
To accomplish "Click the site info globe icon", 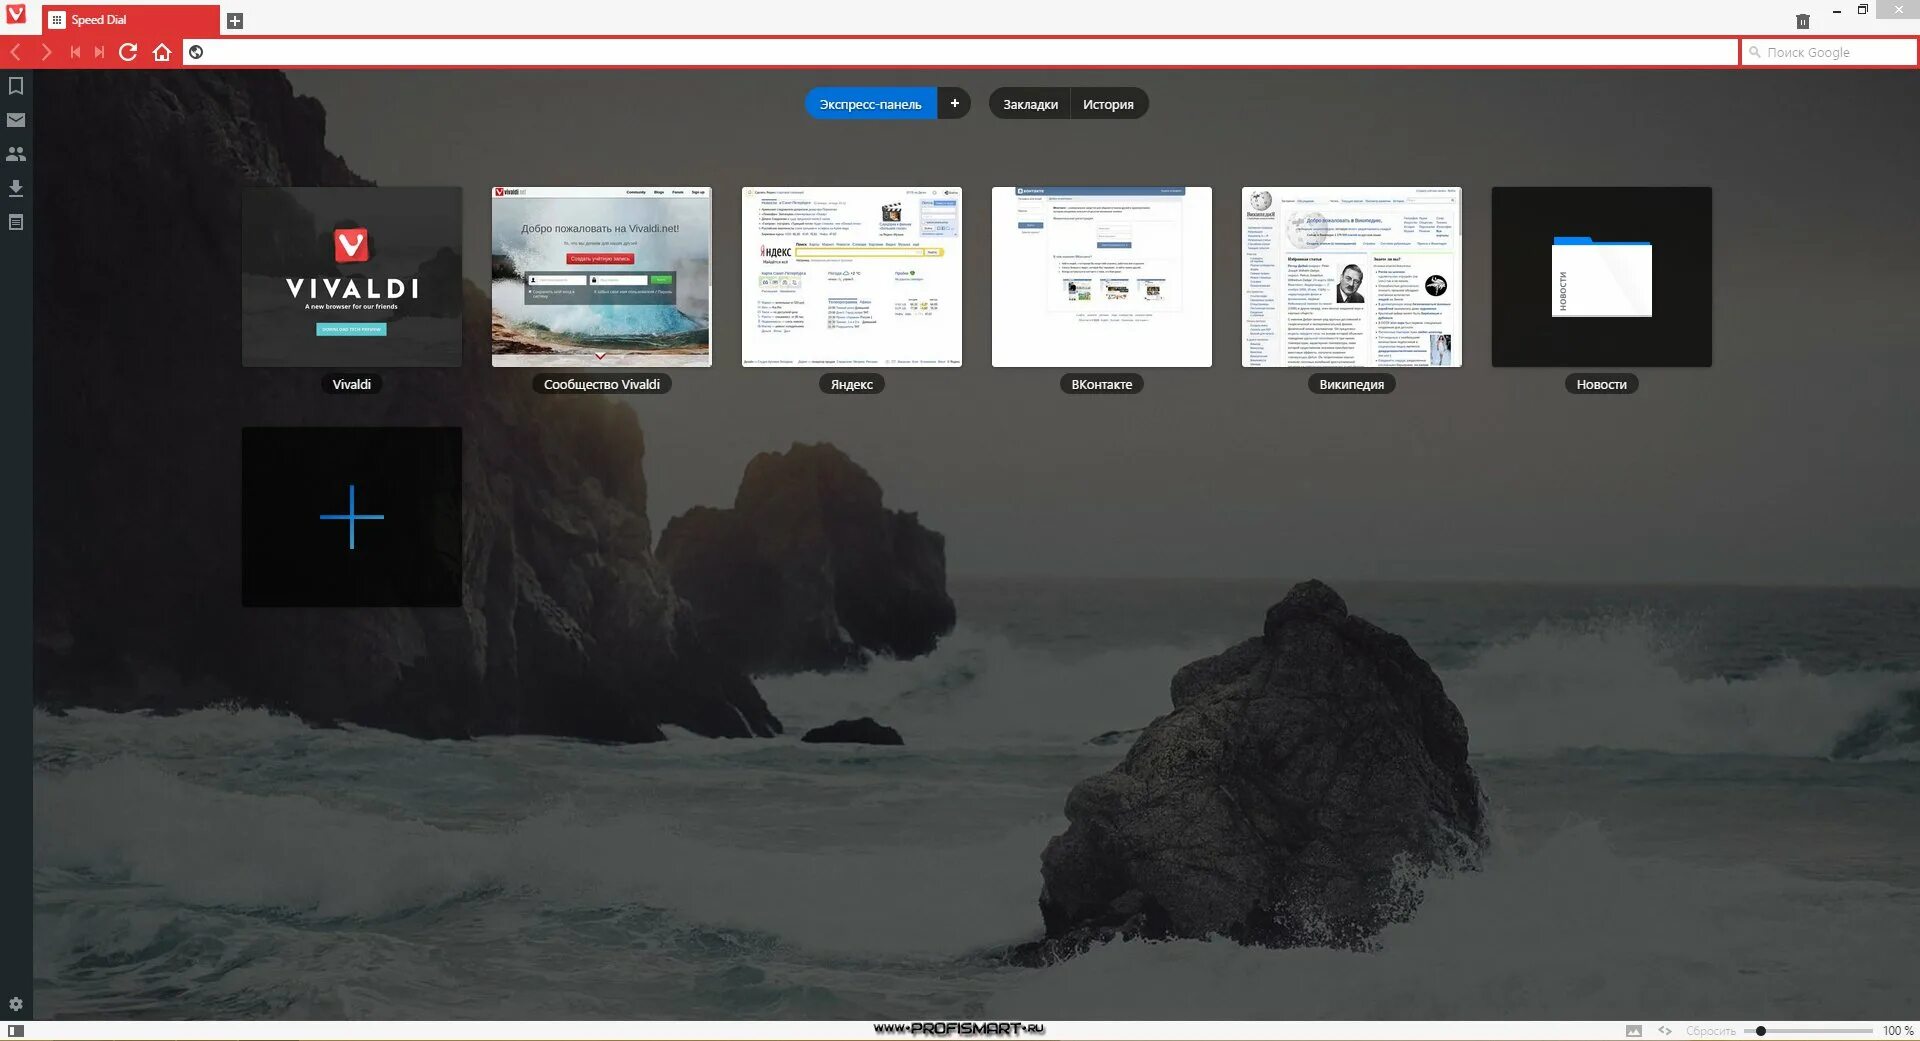I will (x=196, y=52).
